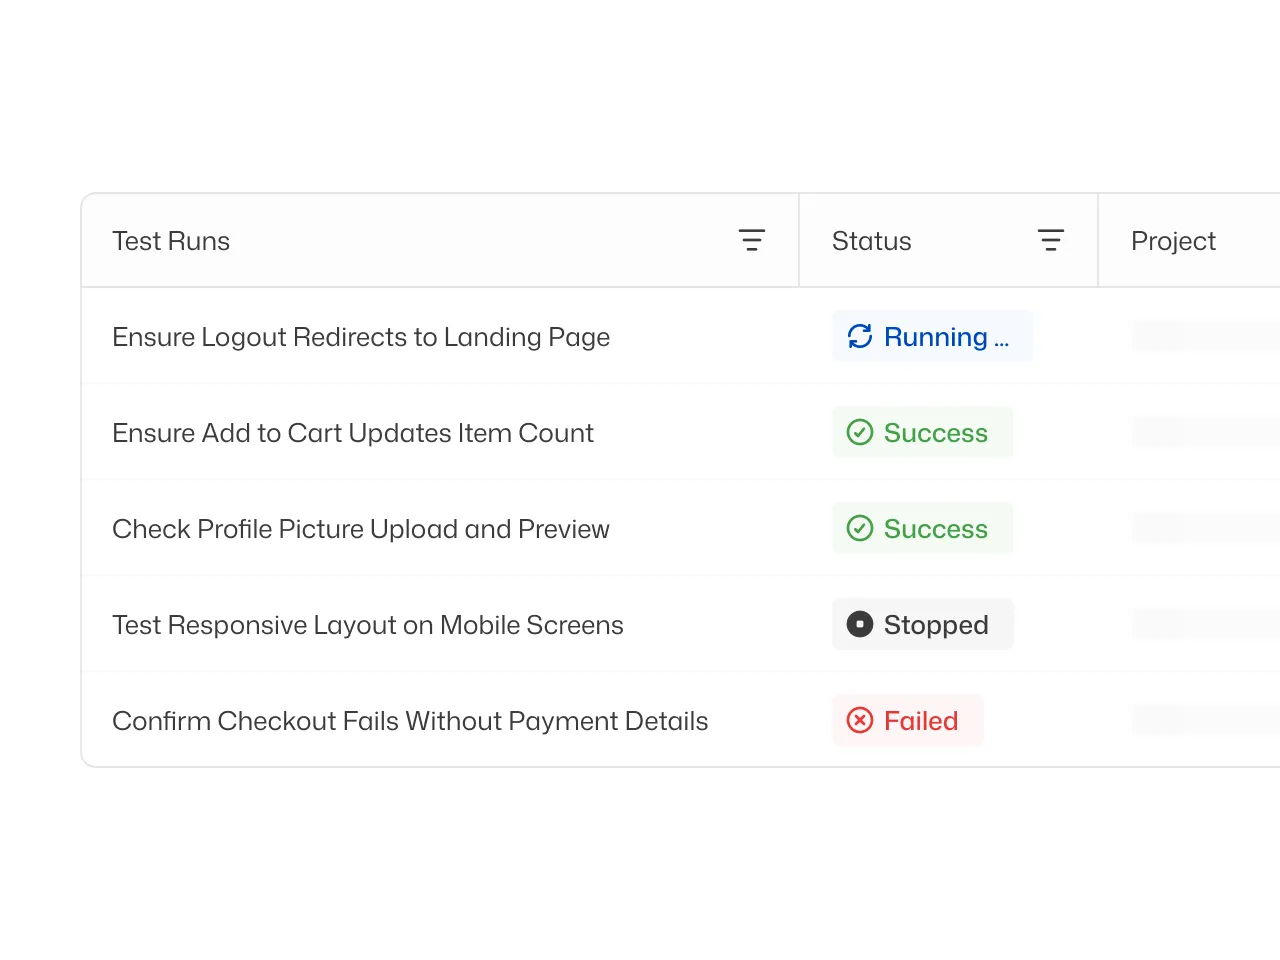Click the Failed status label
The height and width of the screenshot is (960, 1280).
coord(921,721)
